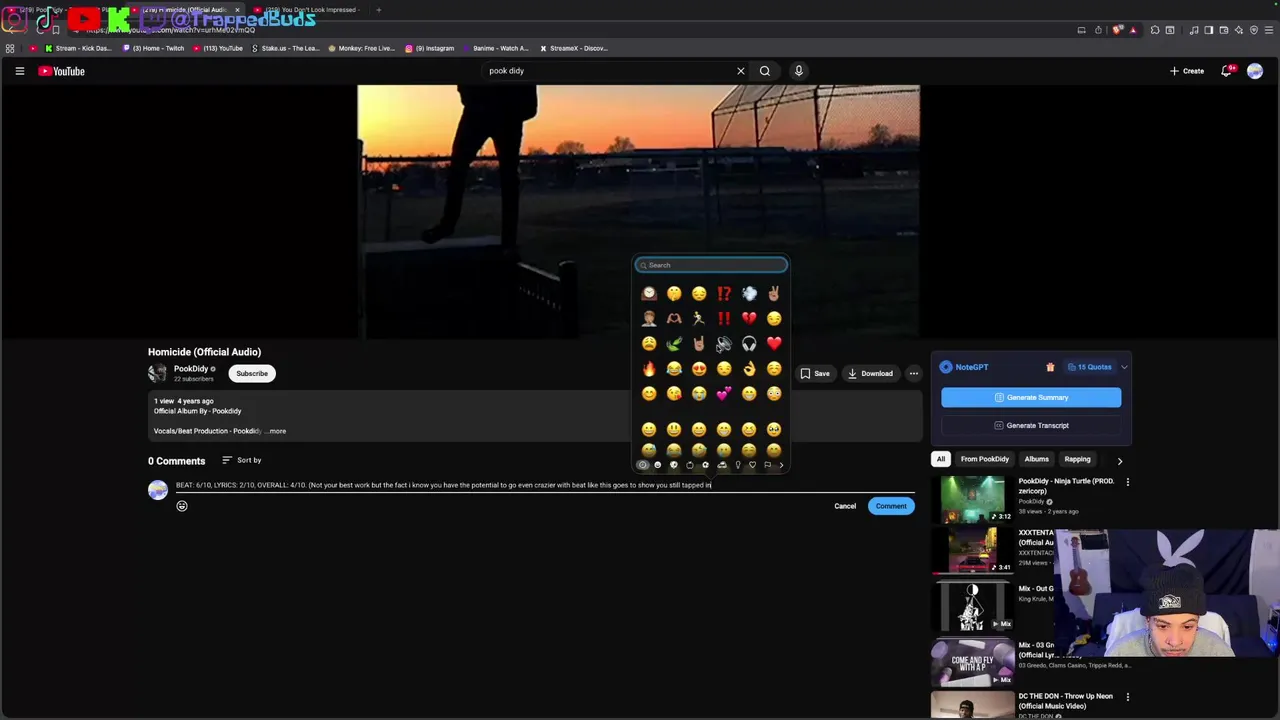Download the Homicide video
The height and width of the screenshot is (720, 1280).
click(x=870, y=373)
